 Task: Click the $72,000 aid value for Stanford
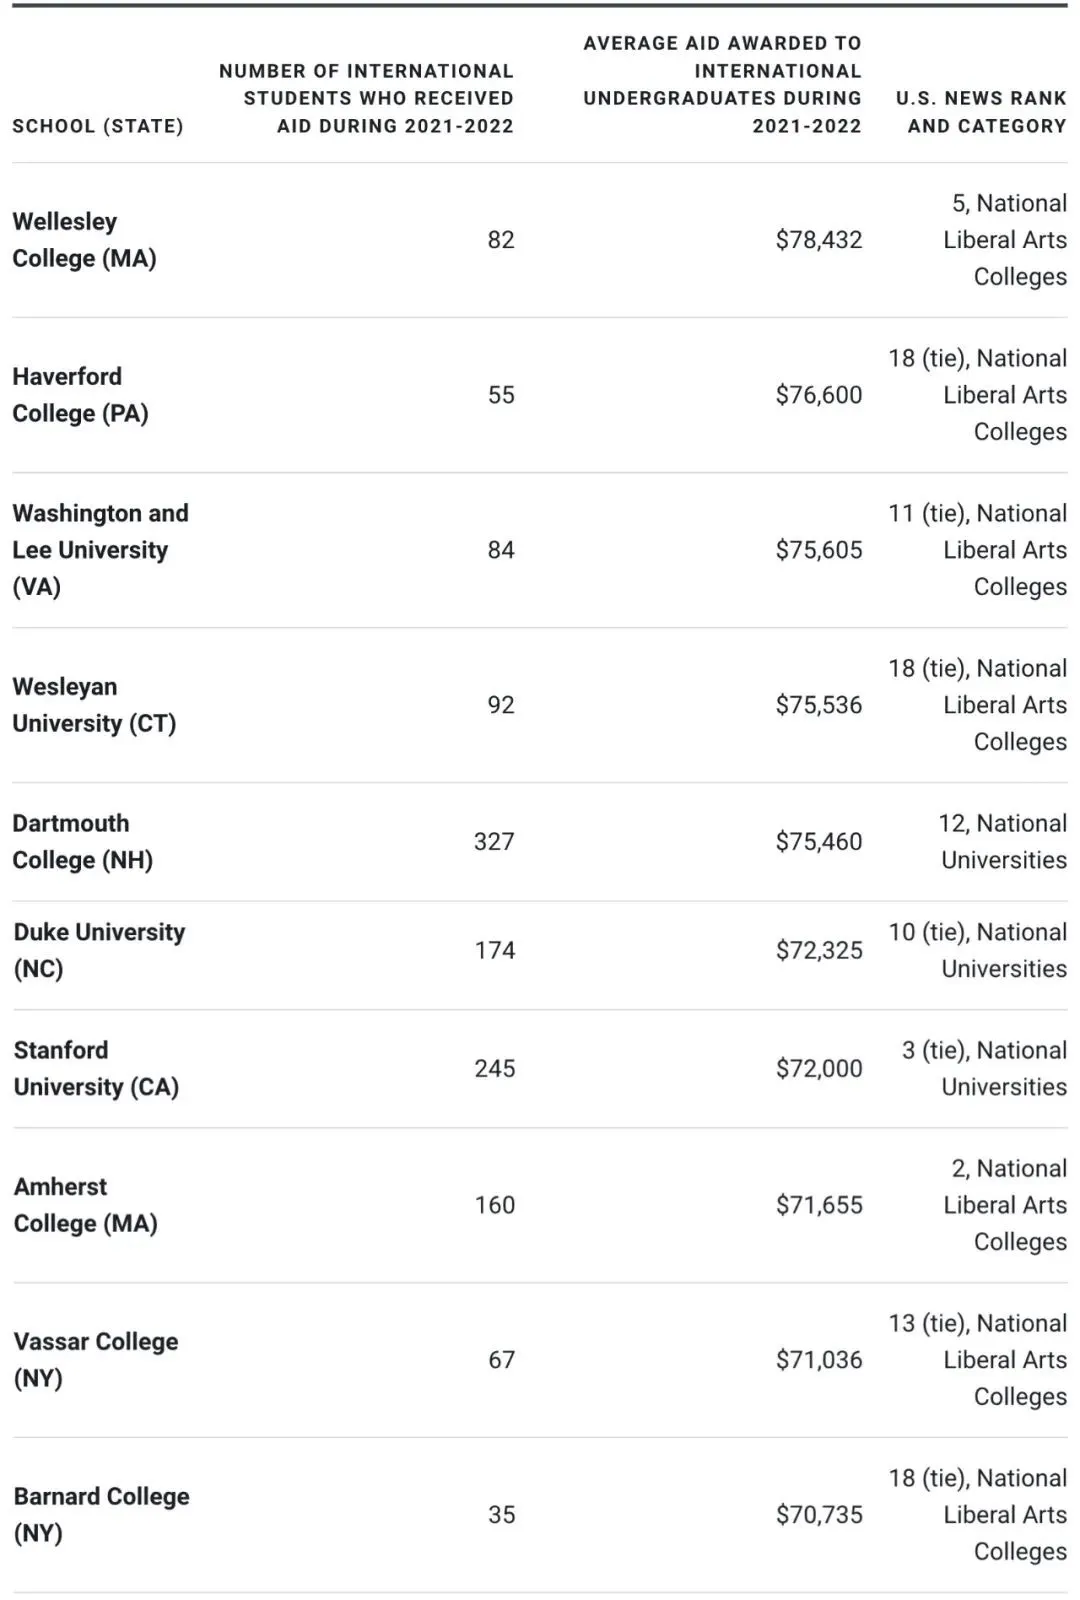click(x=818, y=1068)
